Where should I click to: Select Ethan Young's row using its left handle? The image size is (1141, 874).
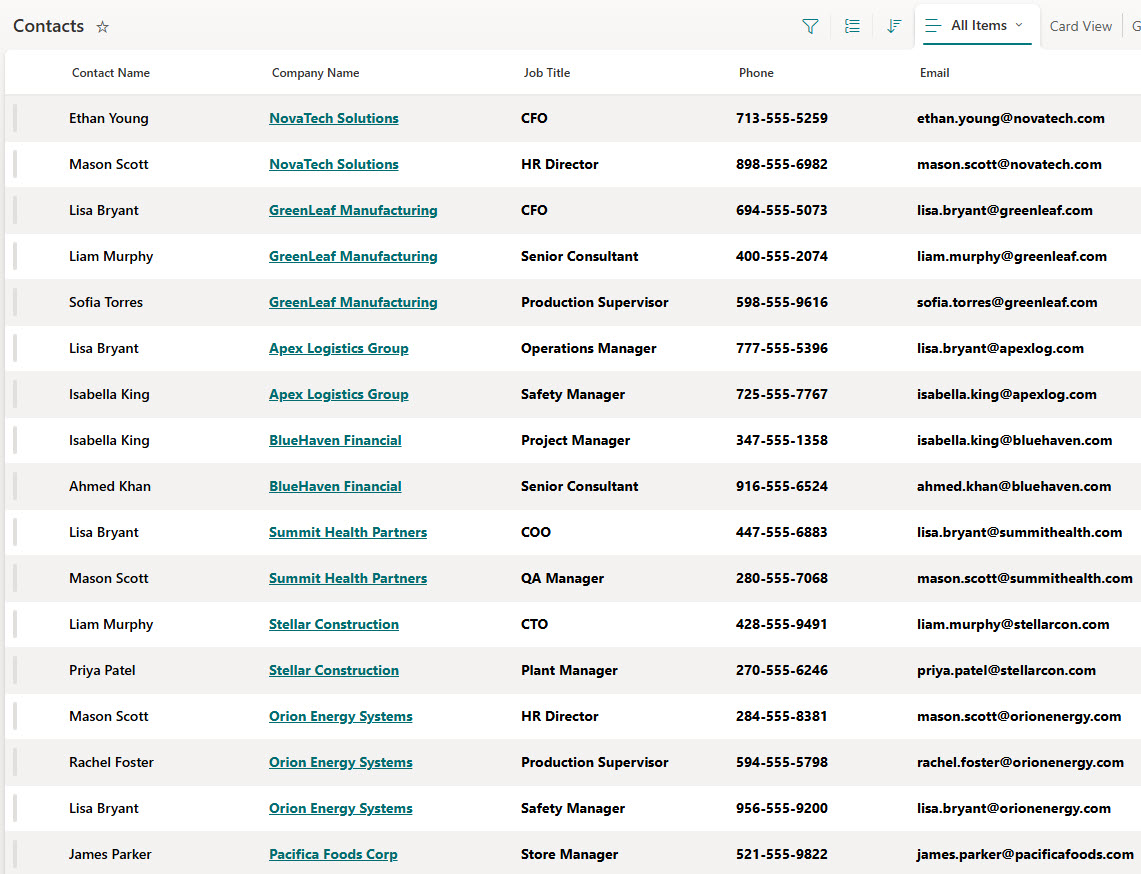pyautogui.click(x=15, y=118)
